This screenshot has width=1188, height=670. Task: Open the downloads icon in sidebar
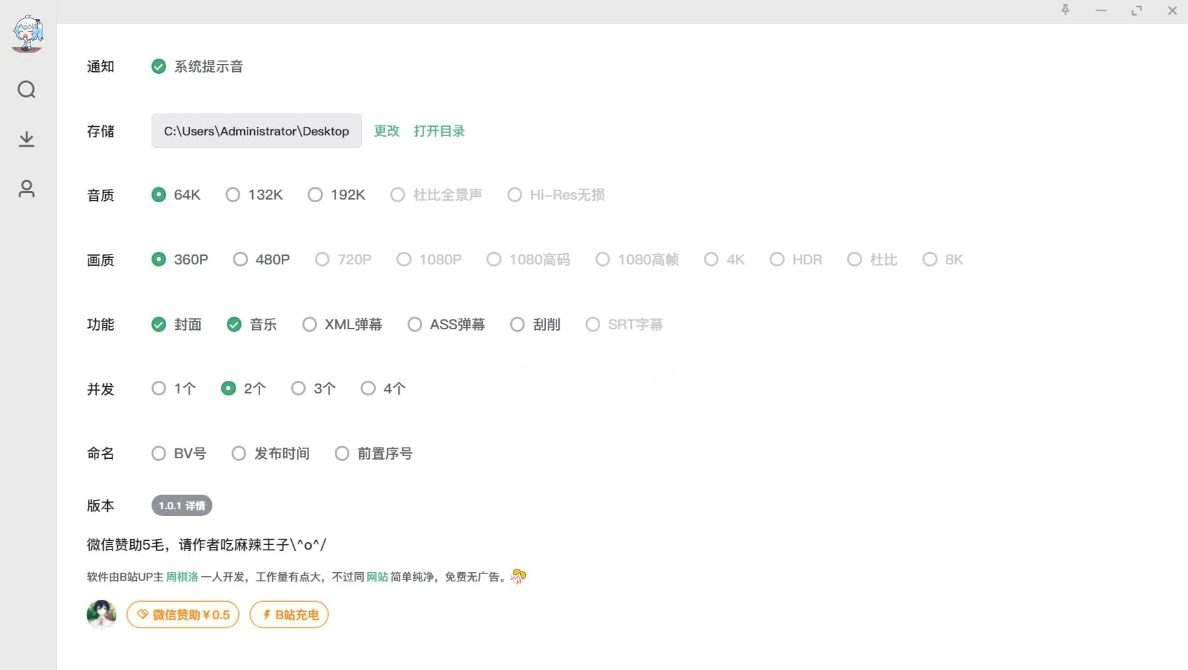click(x=27, y=139)
